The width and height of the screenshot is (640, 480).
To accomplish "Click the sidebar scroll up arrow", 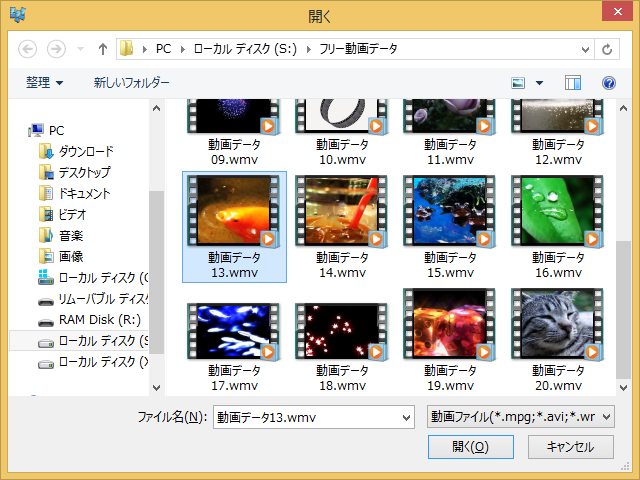I will 156,108.
